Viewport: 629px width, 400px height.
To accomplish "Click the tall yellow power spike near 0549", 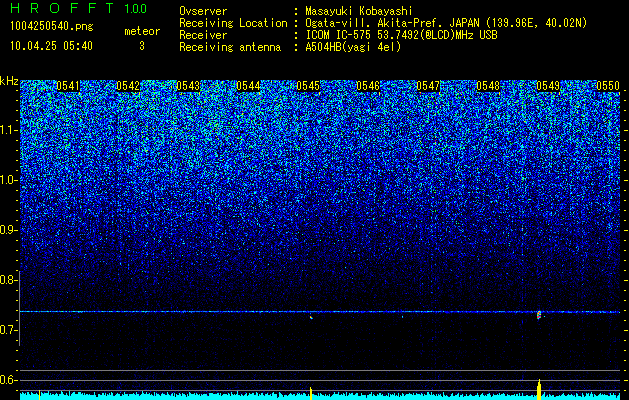I will coord(539,389).
